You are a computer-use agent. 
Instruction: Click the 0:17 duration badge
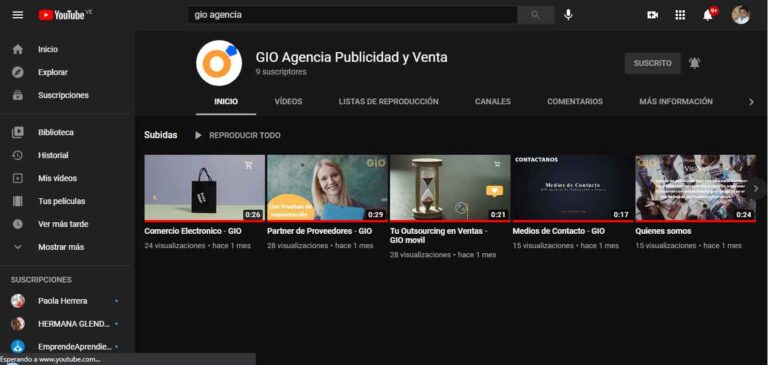click(x=621, y=215)
